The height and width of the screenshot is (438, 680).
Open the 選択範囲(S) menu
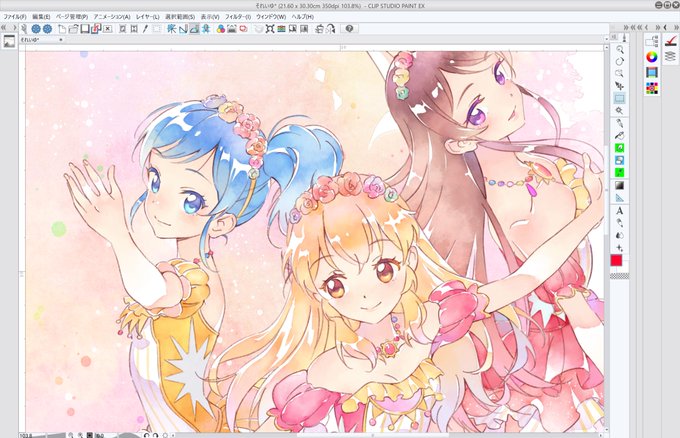[180, 17]
